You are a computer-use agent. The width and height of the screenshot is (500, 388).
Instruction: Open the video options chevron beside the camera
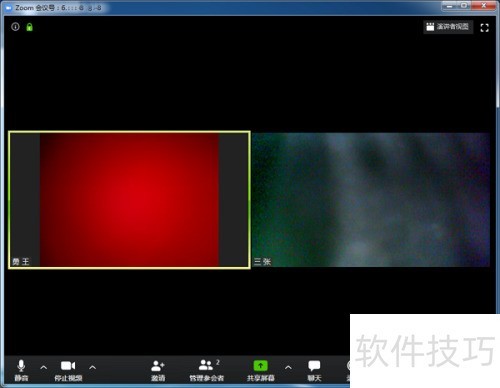pos(93,367)
